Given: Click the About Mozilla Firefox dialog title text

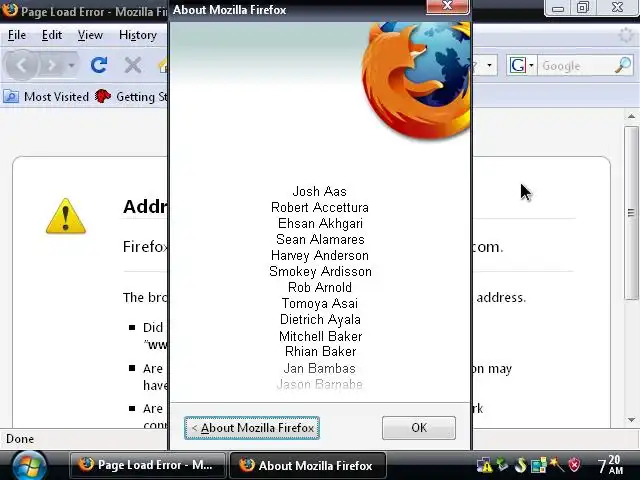Looking at the screenshot, I should coord(229,10).
